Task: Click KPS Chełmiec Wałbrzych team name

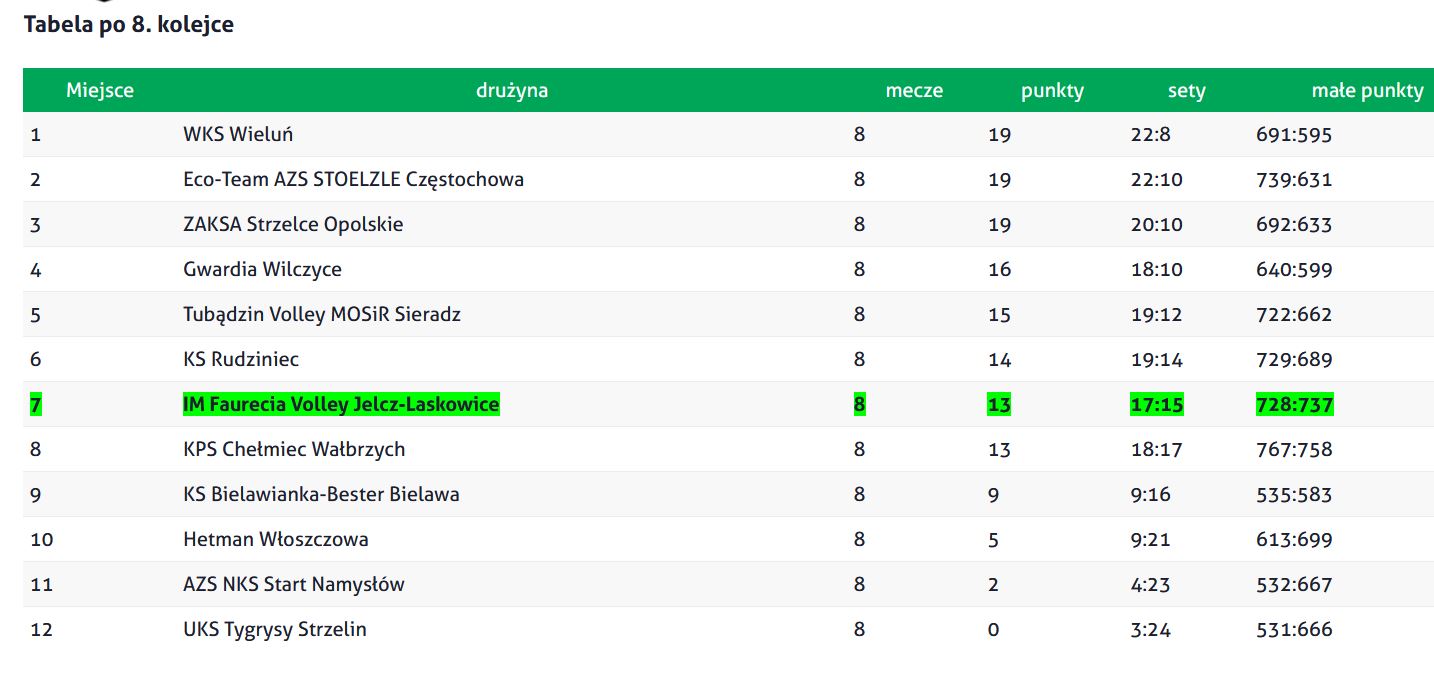Action: pos(294,449)
